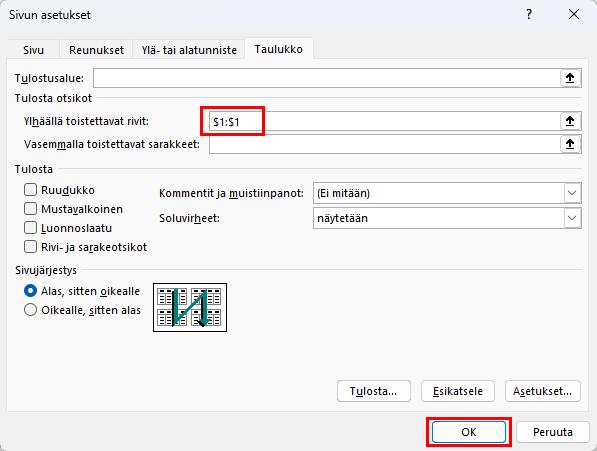Open the Reunukset tab

click(96, 50)
